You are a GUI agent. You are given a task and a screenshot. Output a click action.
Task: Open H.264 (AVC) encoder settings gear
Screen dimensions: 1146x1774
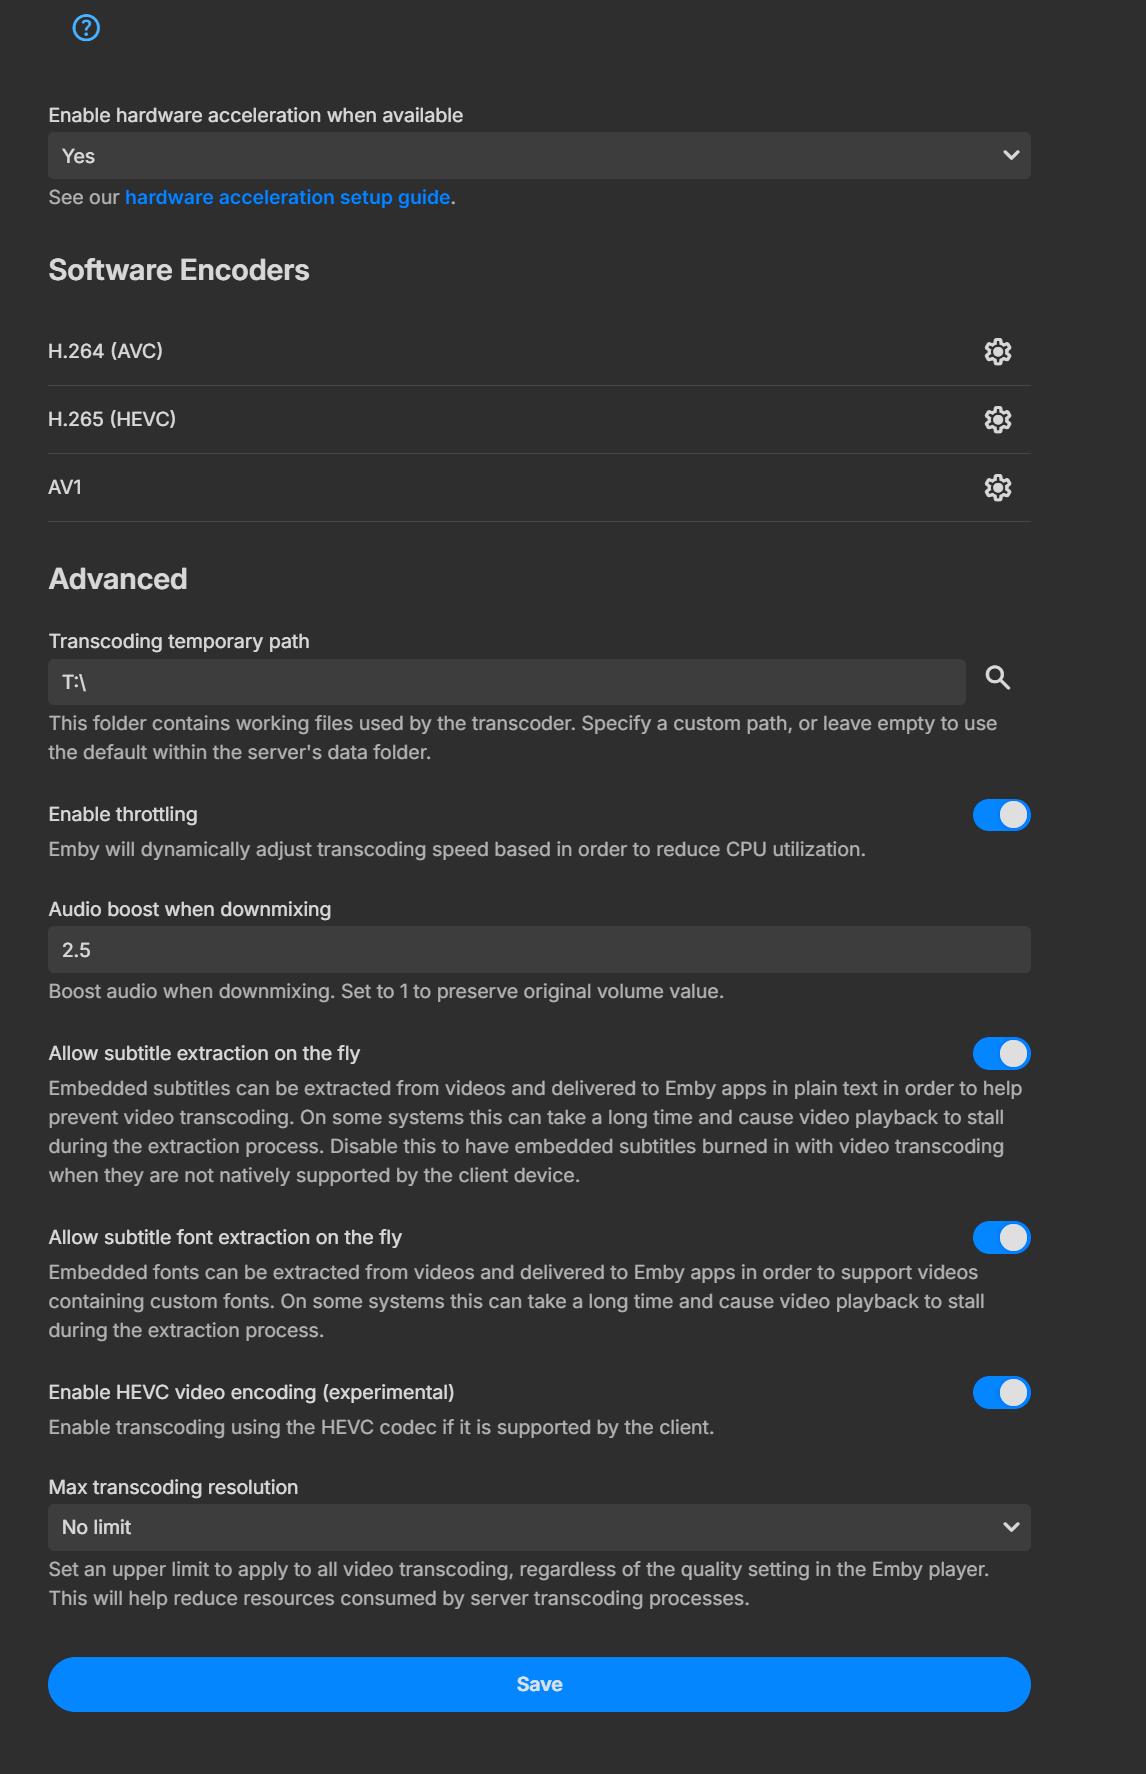997,352
